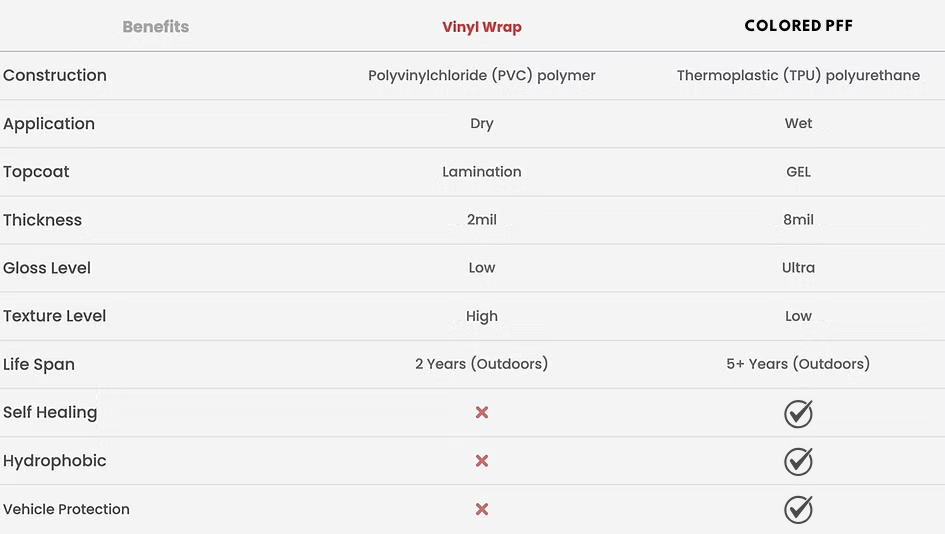Click the Hydrophobic checkmark icon
The width and height of the screenshot is (945, 534).
coord(798,461)
